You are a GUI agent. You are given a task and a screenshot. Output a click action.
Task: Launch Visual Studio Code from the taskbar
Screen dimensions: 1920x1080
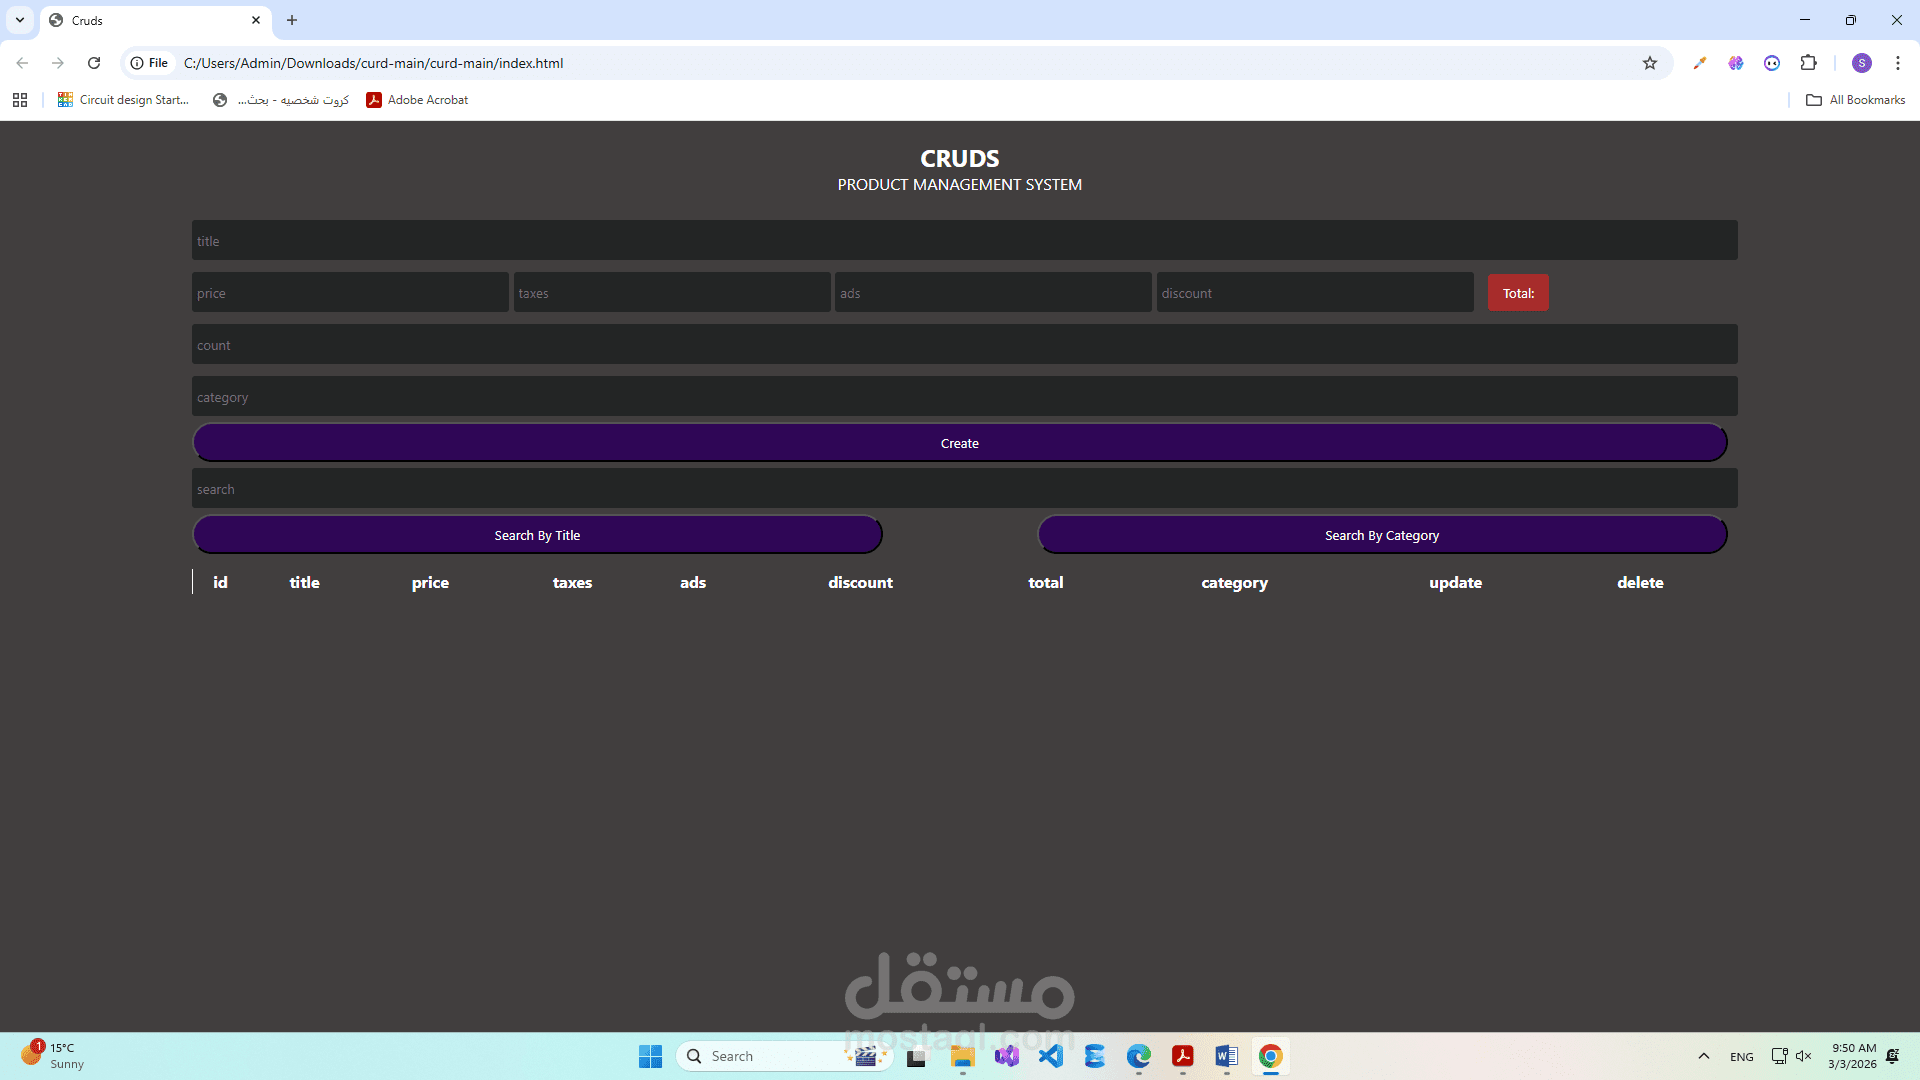click(x=1051, y=1056)
